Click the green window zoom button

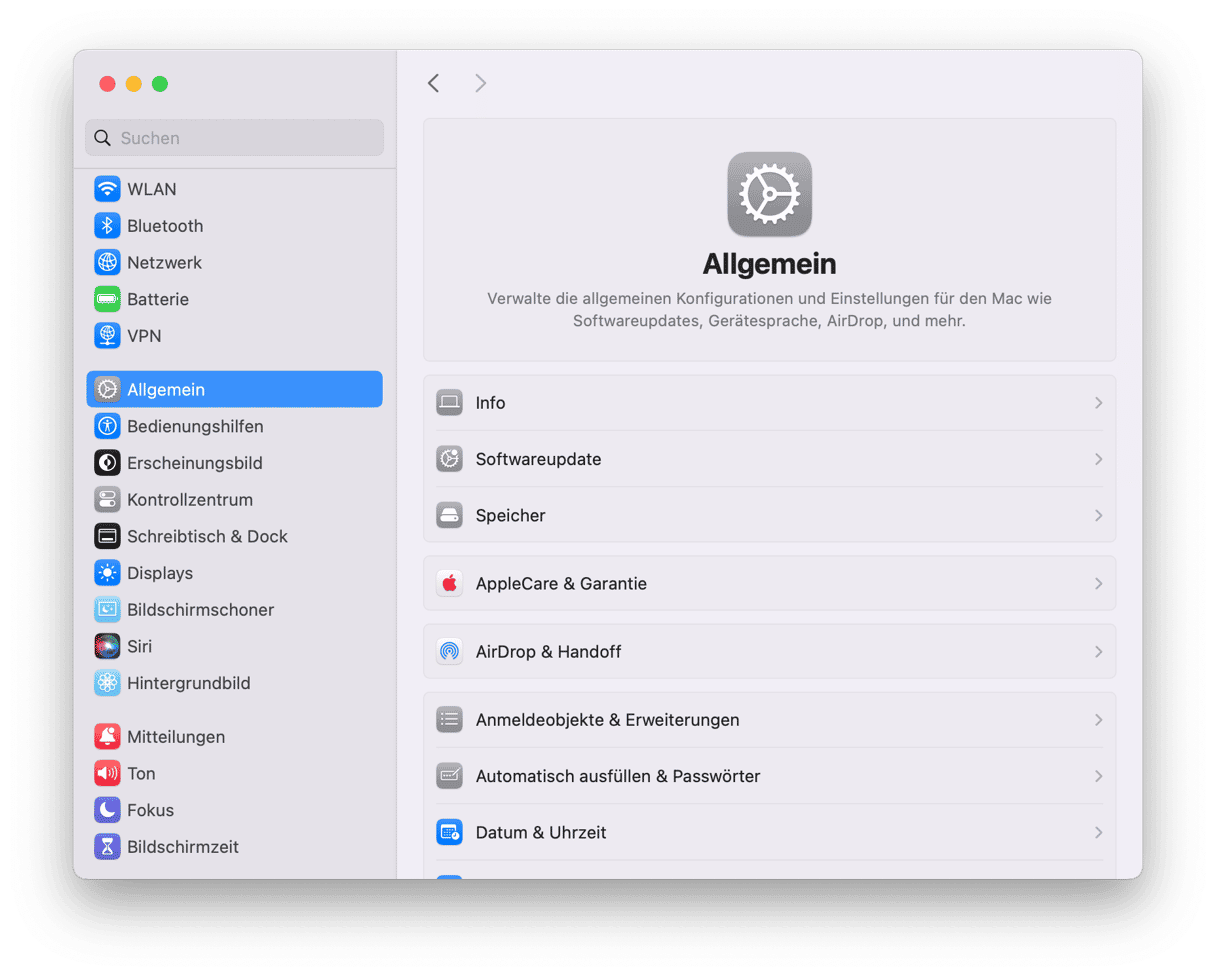(160, 84)
